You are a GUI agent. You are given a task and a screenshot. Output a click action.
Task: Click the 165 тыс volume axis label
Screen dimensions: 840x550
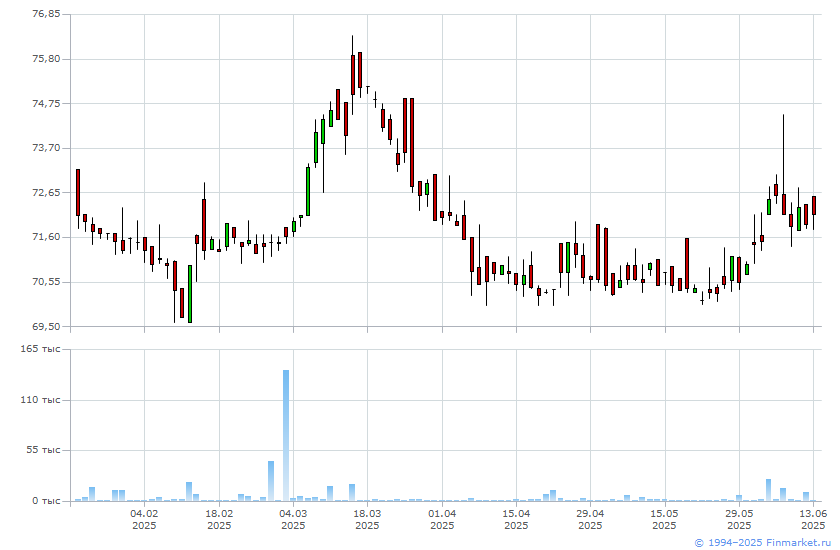click(40, 349)
